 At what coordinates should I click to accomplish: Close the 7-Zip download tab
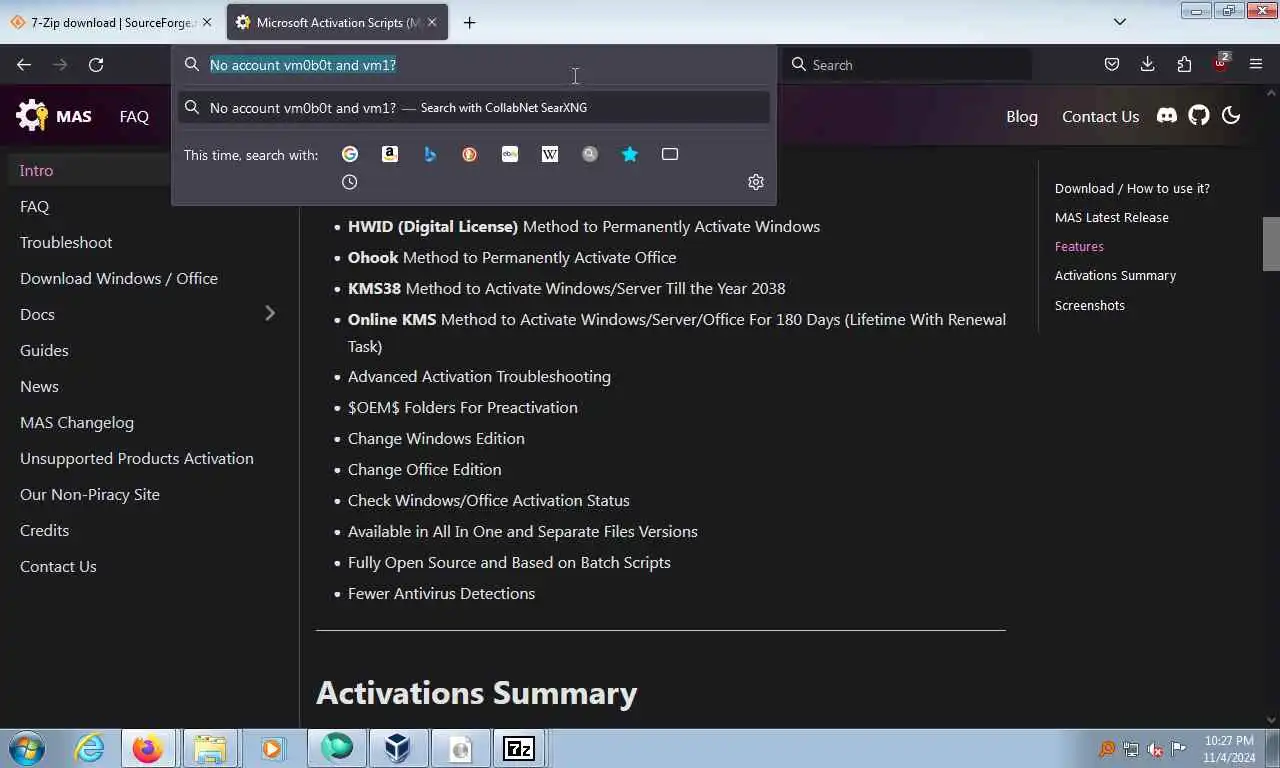[x=207, y=22]
